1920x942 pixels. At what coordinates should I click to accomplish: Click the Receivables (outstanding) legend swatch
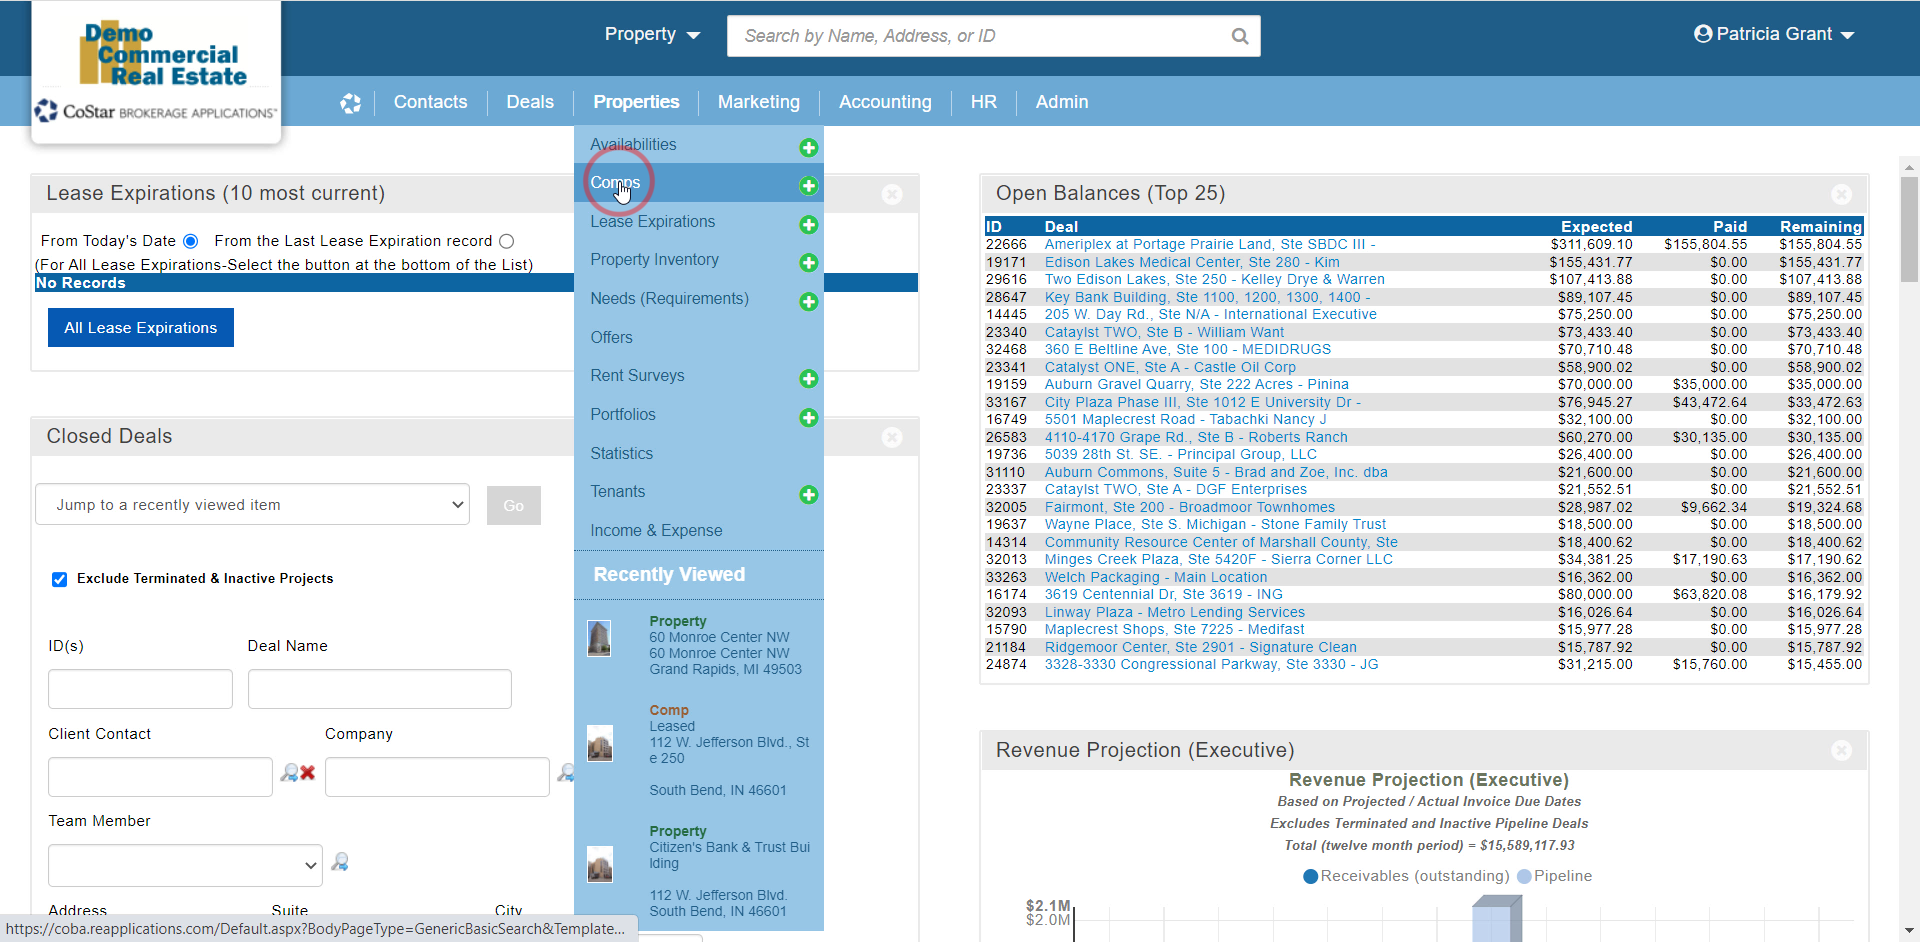1310,876
